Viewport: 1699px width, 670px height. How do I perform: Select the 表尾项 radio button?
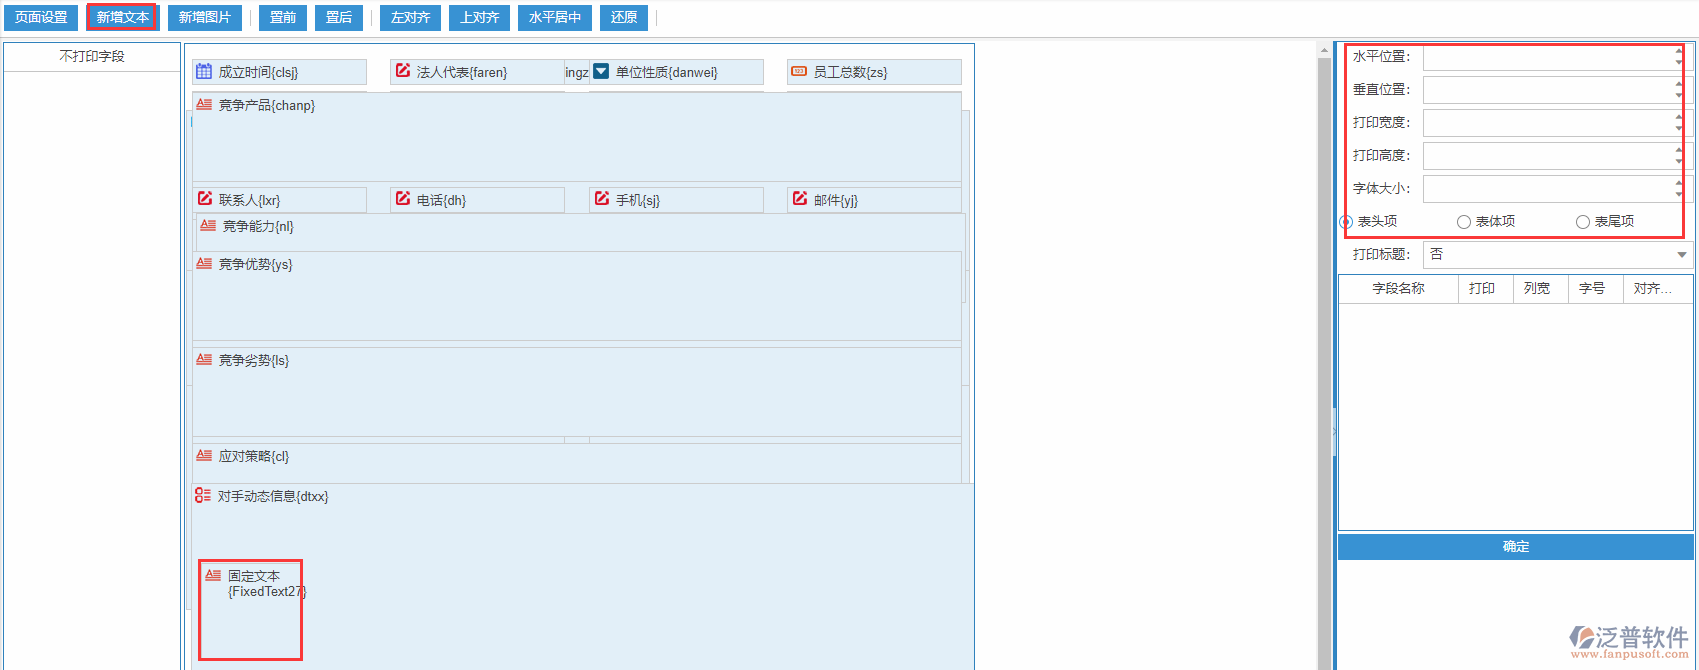tap(1583, 222)
